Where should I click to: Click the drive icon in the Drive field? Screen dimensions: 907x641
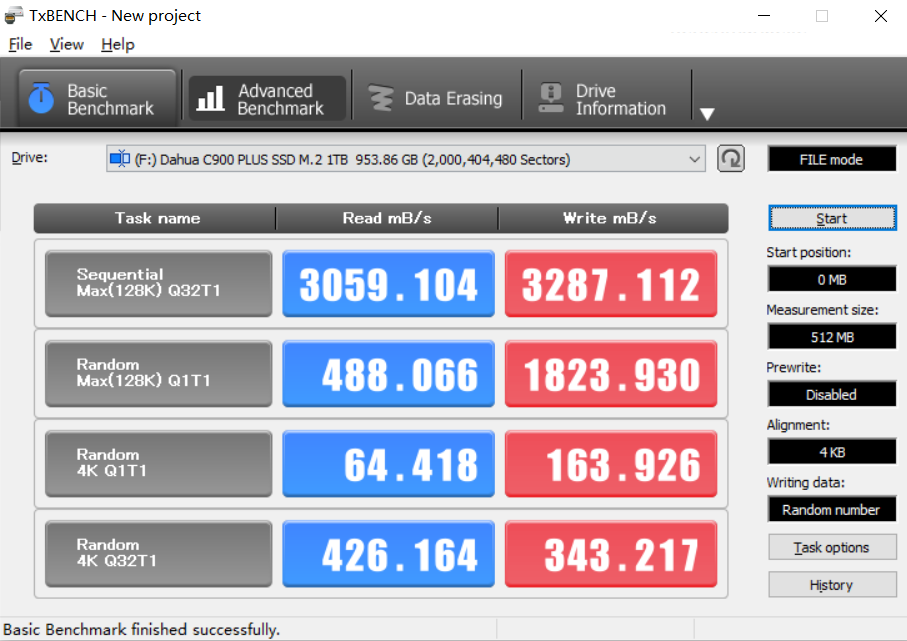pyautogui.click(x=120, y=159)
